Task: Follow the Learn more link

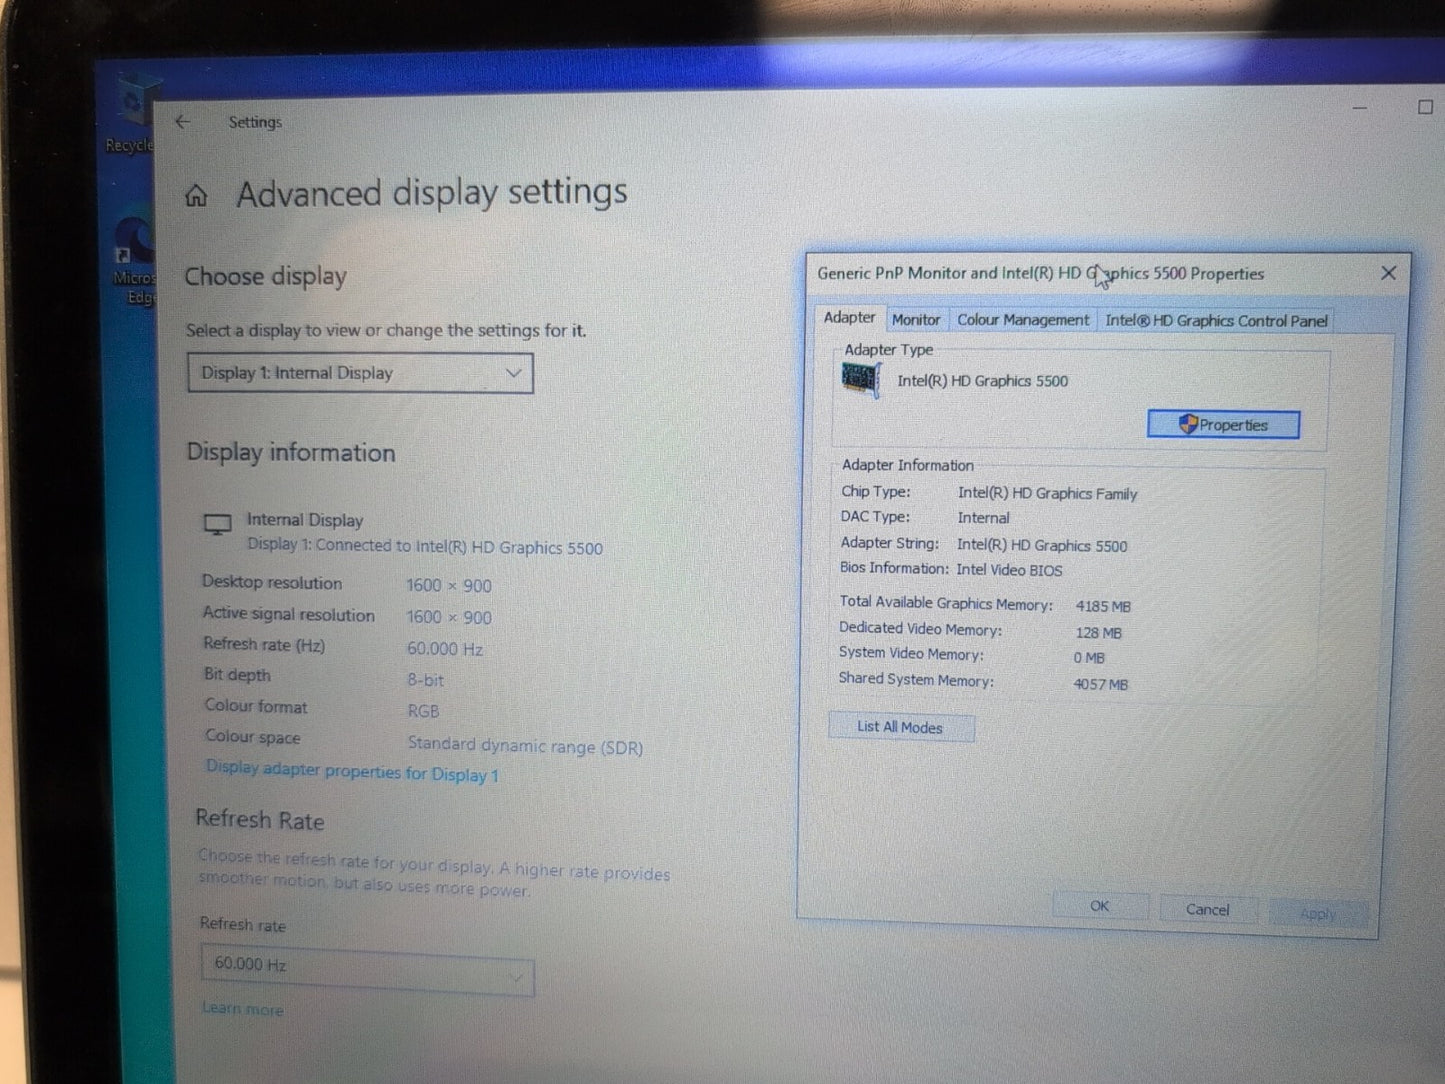Action: click(x=242, y=1009)
